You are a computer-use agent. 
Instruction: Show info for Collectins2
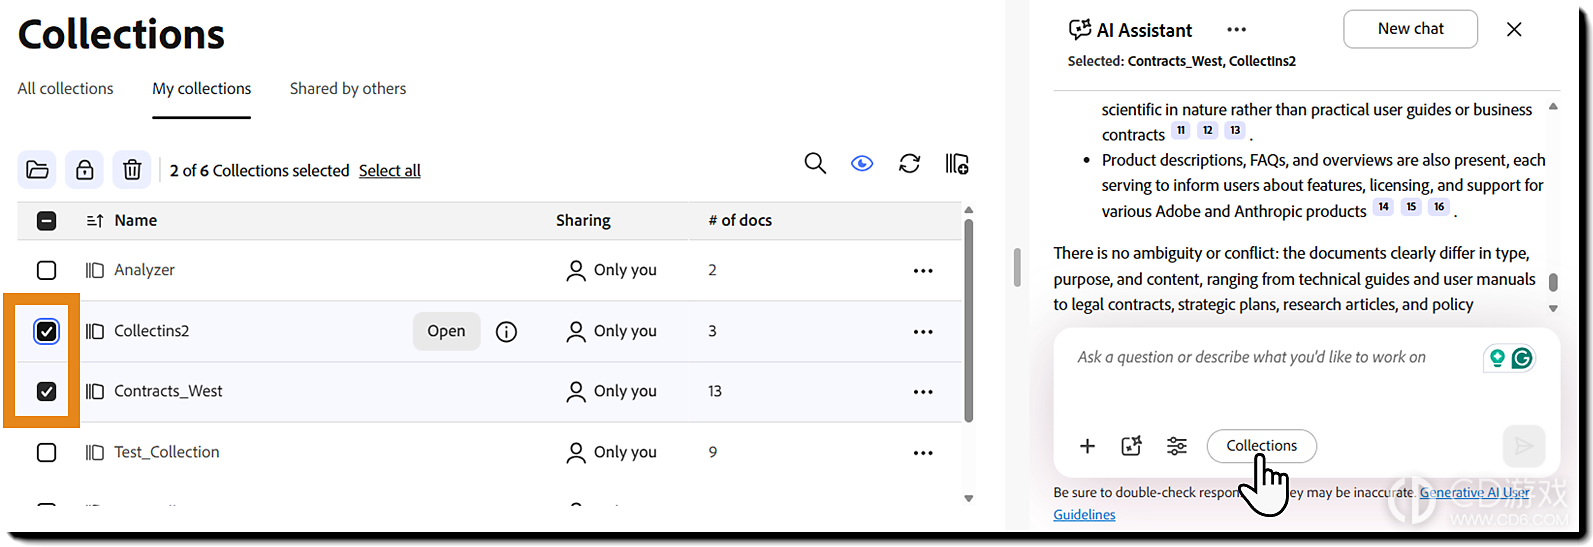(x=507, y=331)
